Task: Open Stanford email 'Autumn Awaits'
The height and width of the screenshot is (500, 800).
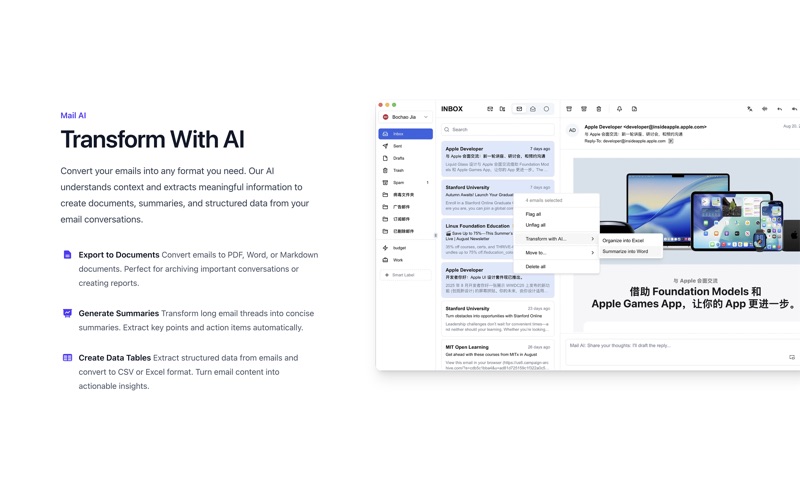Action: click(x=478, y=197)
